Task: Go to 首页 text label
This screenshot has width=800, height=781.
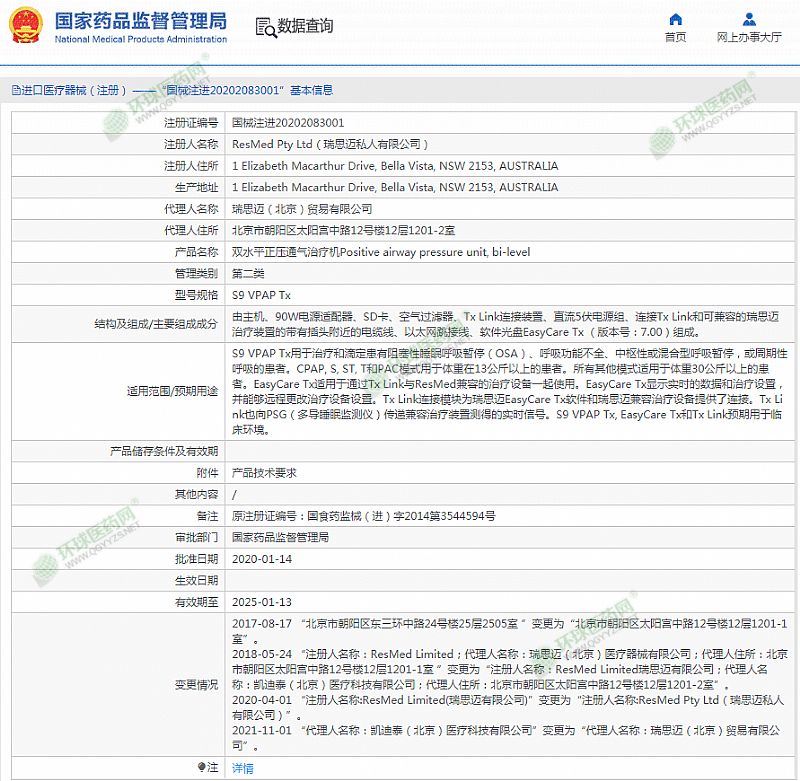Action: click(x=675, y=38)
